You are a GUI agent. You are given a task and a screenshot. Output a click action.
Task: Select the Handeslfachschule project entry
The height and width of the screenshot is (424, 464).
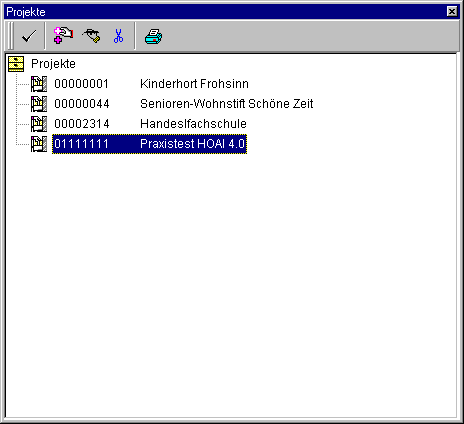[x=150, y=124]
